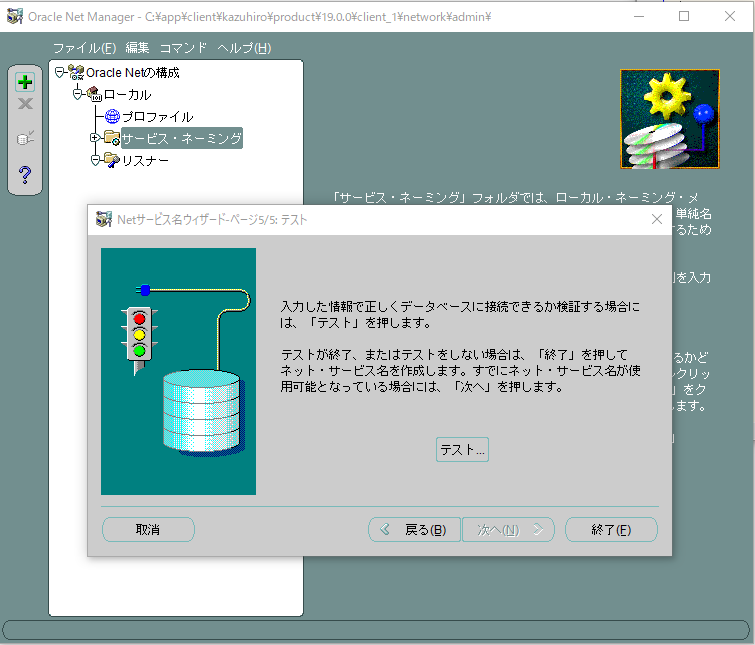Viewport: 755px width, 645px height.
Task: Go back with the 戻る(B) button
Action: (x=414, y=530)
